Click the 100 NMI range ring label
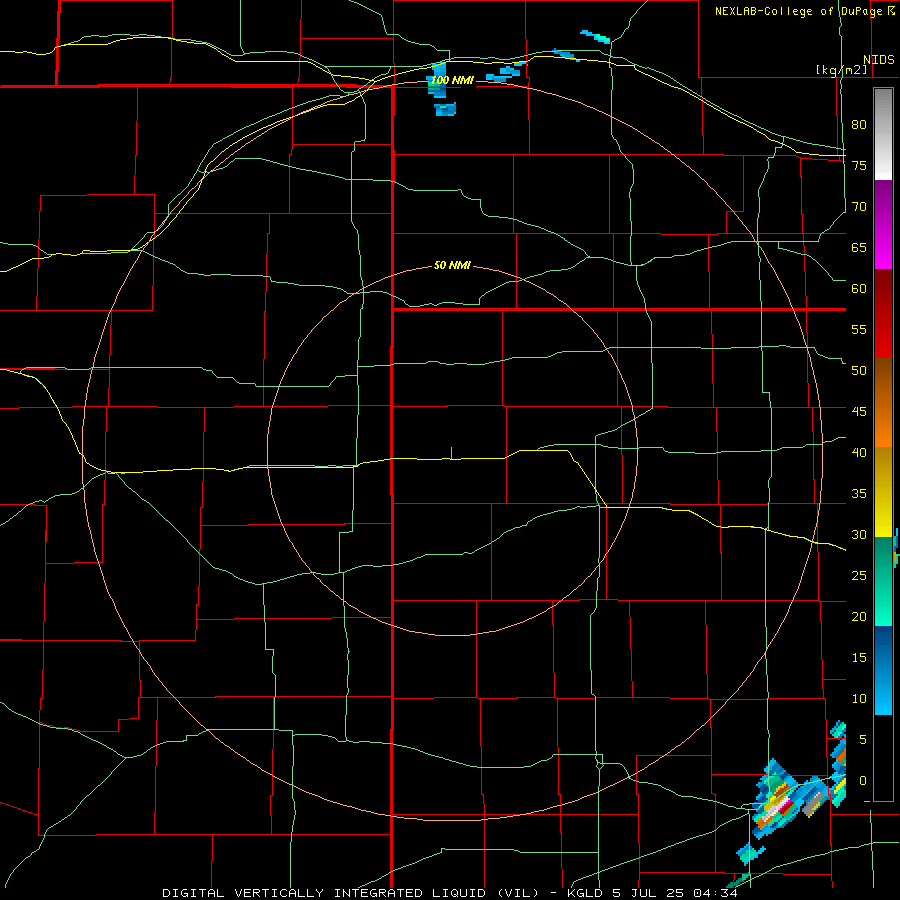The height and width of the screenshot is (900, 900). click(452, 80)
